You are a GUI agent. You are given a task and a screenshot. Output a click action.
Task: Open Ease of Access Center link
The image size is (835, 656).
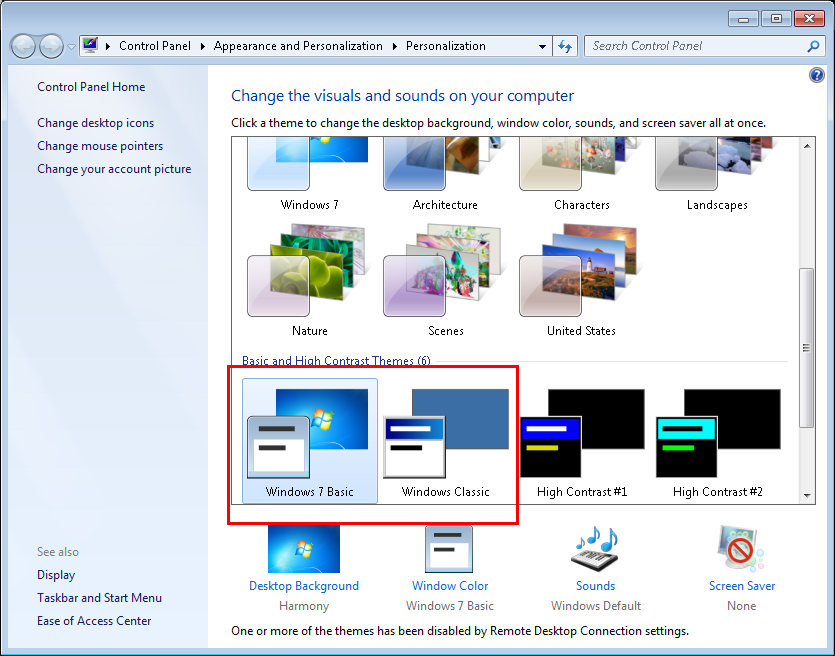click(x=94, y=621)
